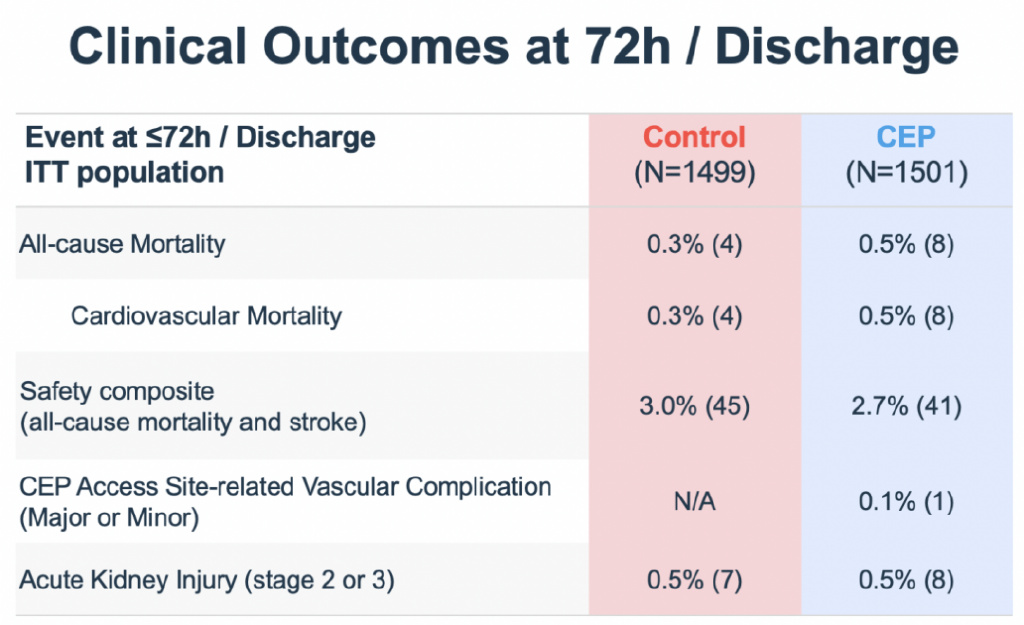The image size is (1024, 625).
Task: Click the '2.7% (41)' CEP cell
Action: click(906, 406)
